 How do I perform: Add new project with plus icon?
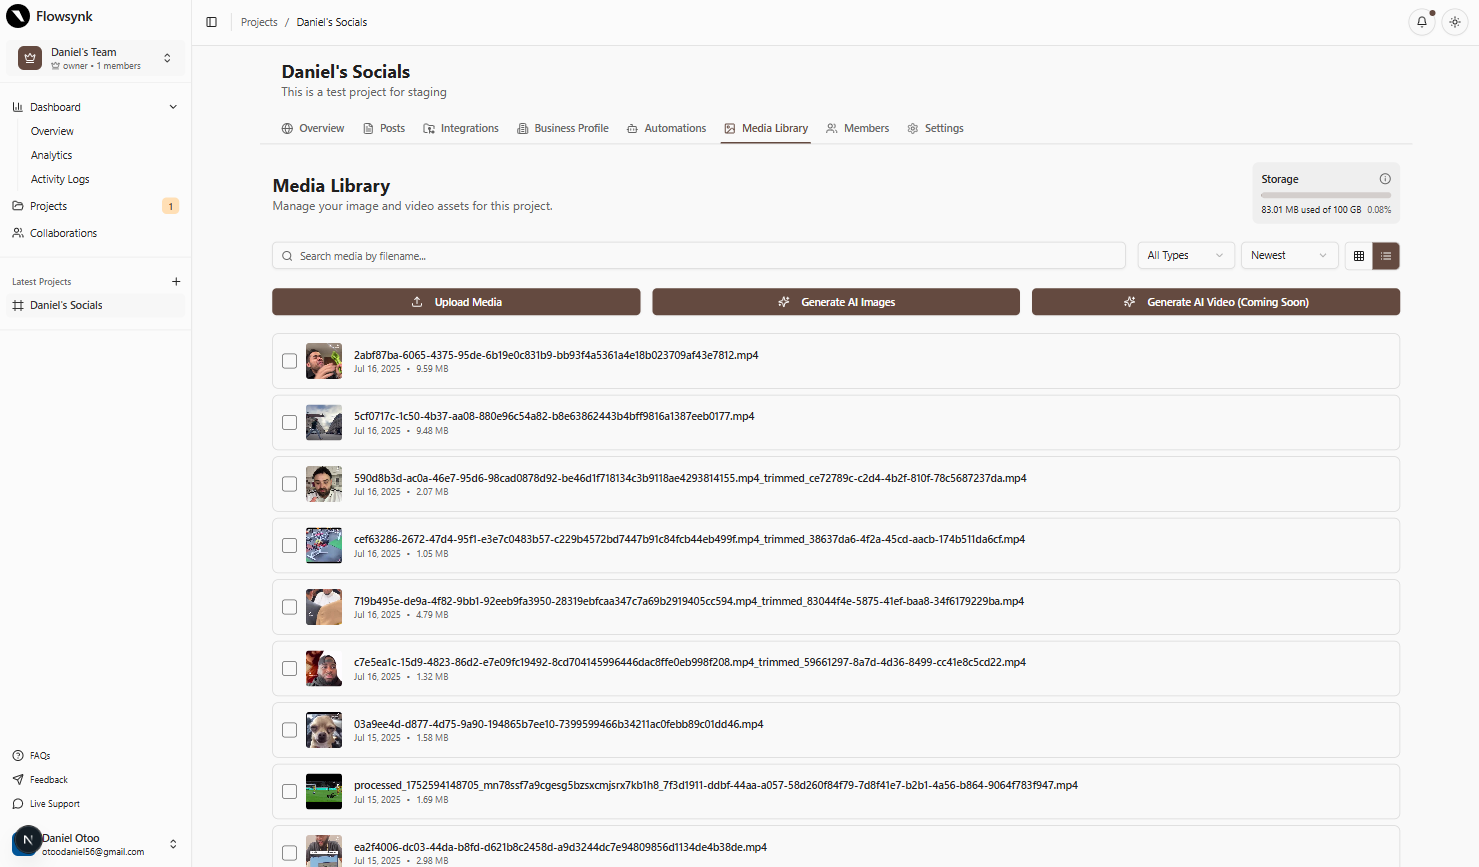point(176,282)
